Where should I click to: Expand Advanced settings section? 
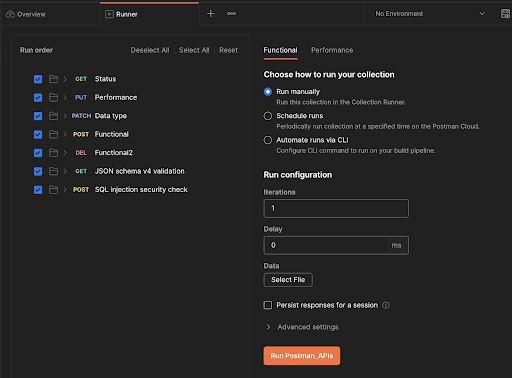(x=268, y=327)
